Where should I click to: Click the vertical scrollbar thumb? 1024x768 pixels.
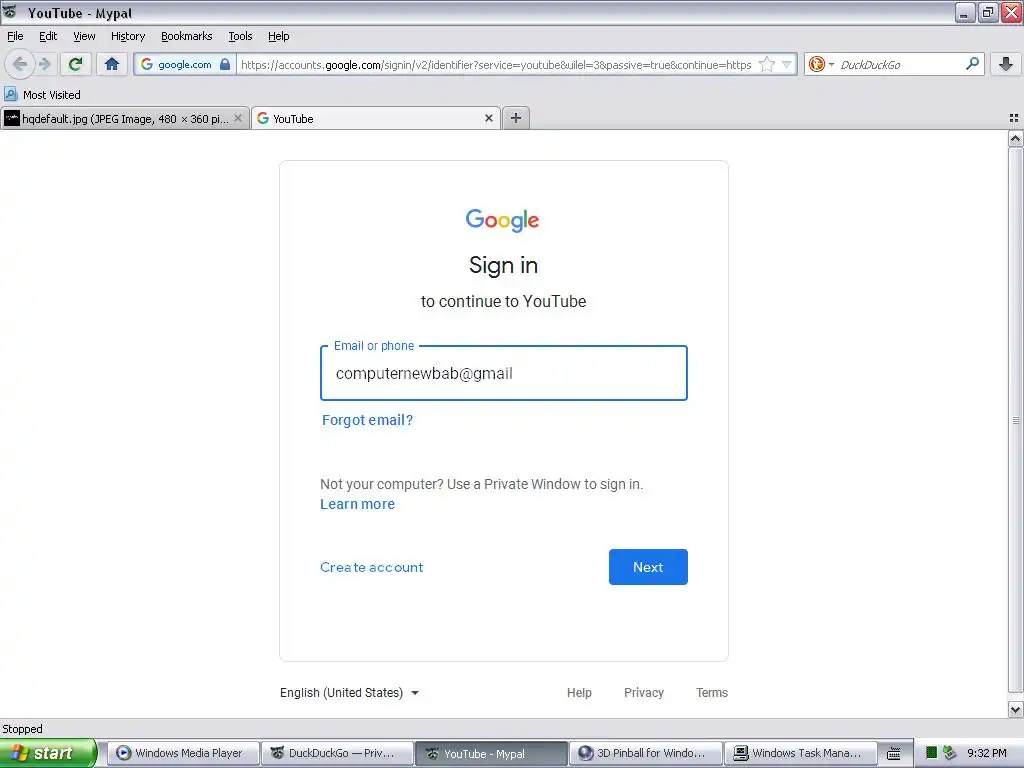pyautogui.click(x=1015, y=421)
